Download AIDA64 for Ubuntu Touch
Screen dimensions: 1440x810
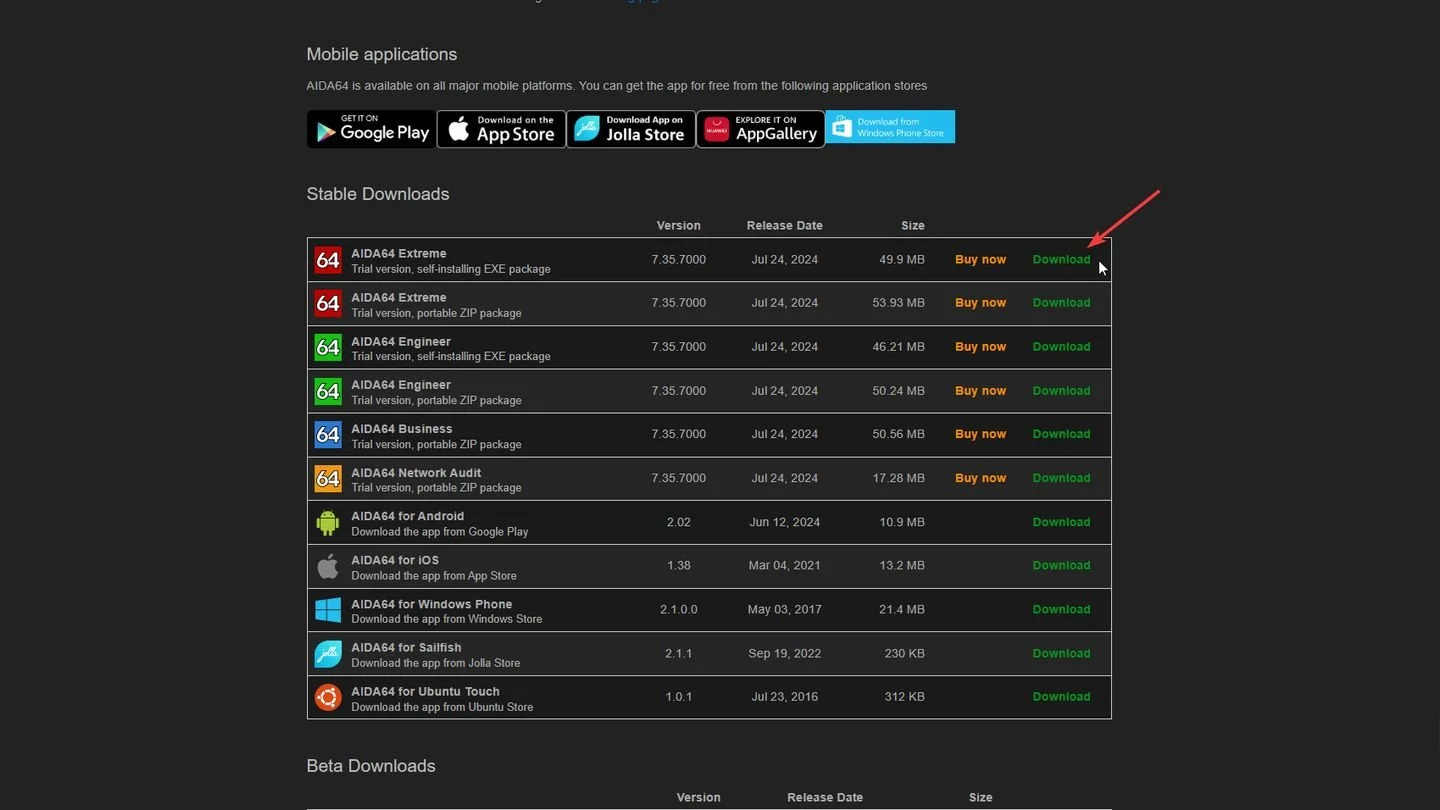[1061, 697]
